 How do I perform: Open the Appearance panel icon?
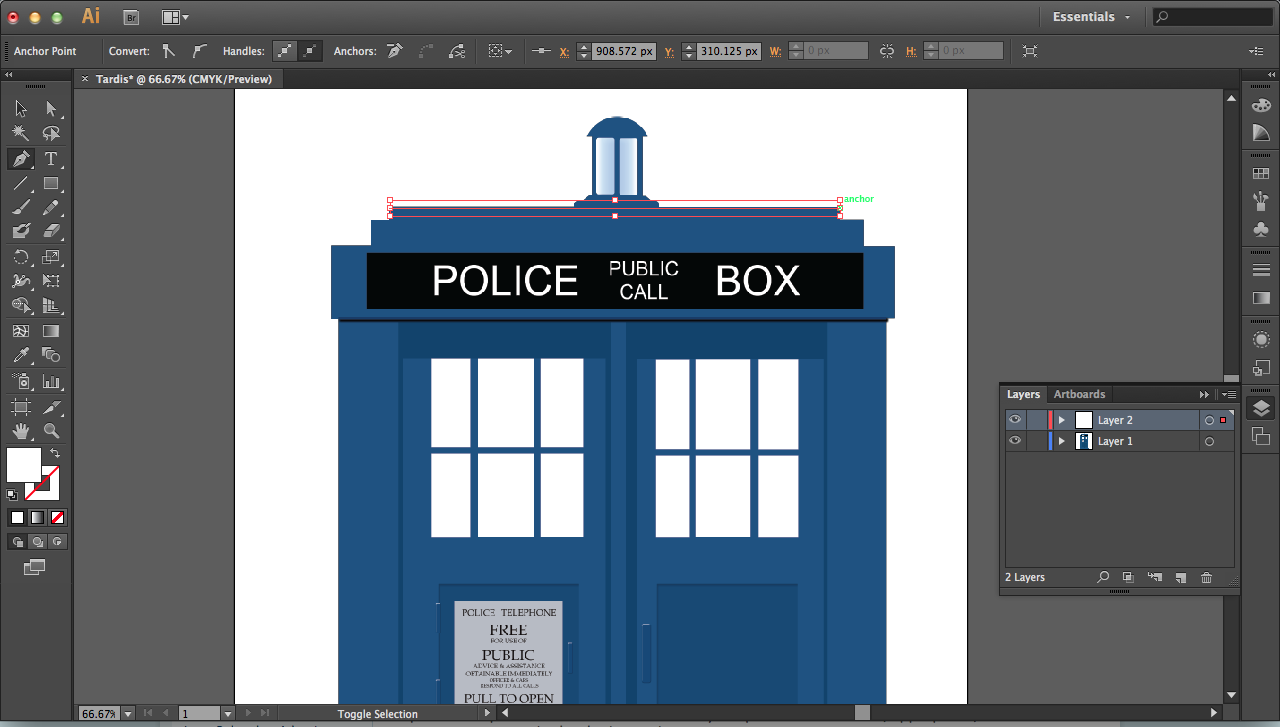1261,340
